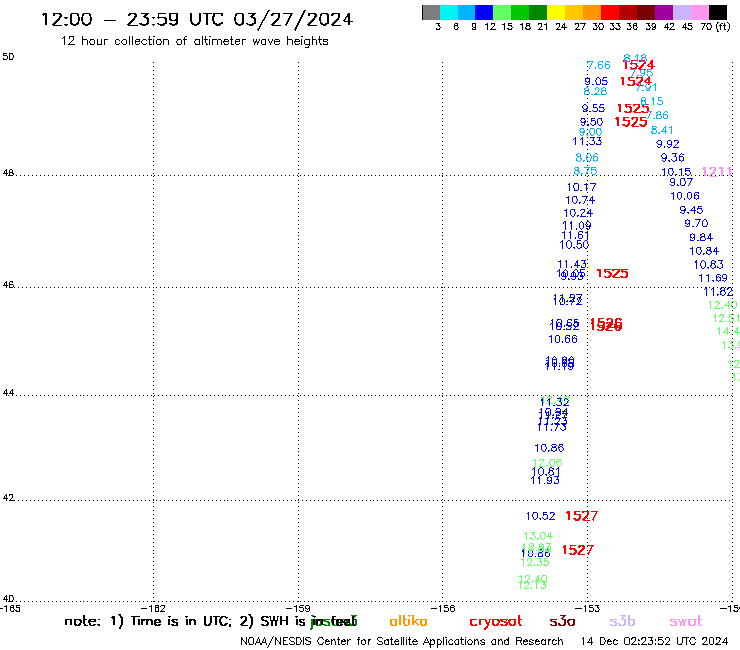
Task: Pick the yellow swatch in the color scale
Action: point(556,12)
